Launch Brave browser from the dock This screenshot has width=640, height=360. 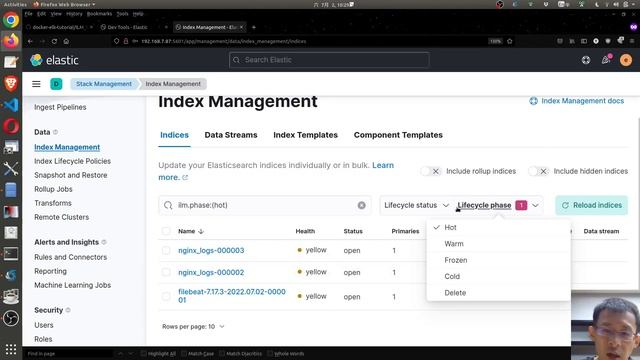point(11,84)
